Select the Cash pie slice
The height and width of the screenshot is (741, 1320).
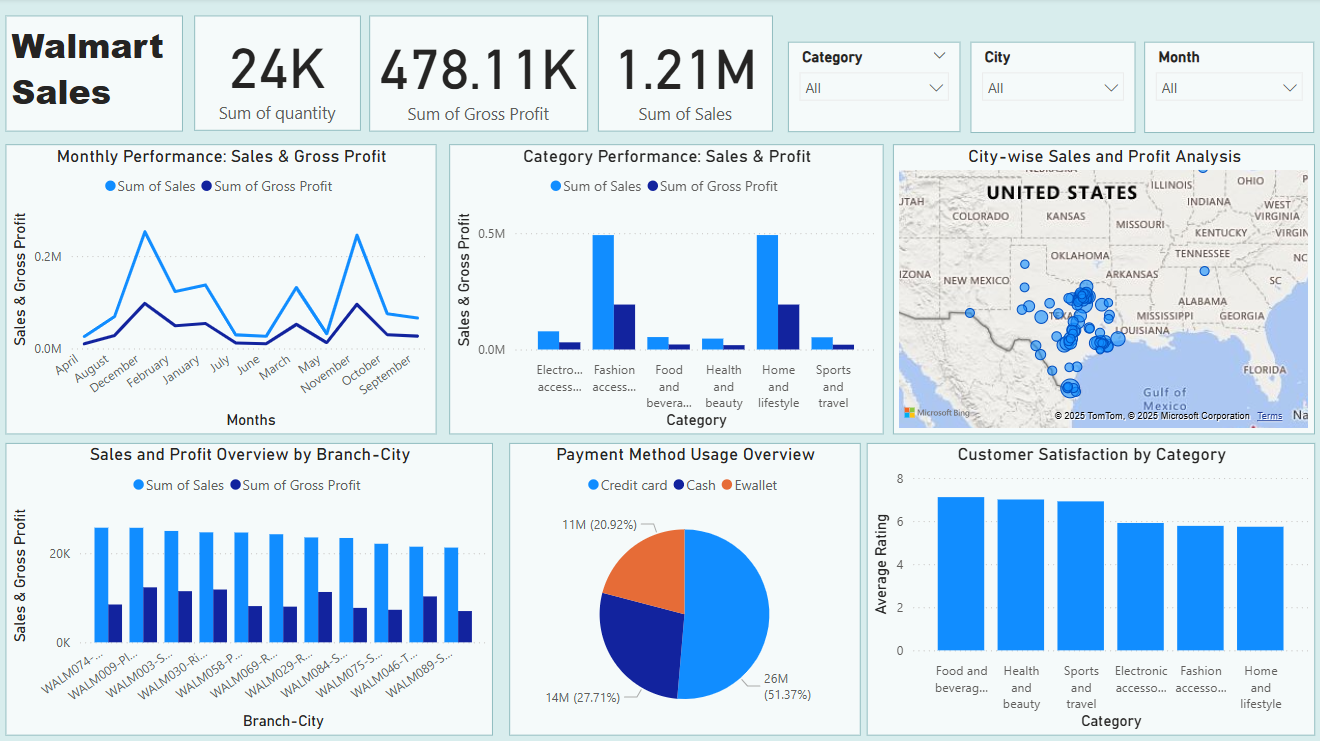tap(640, 645)
